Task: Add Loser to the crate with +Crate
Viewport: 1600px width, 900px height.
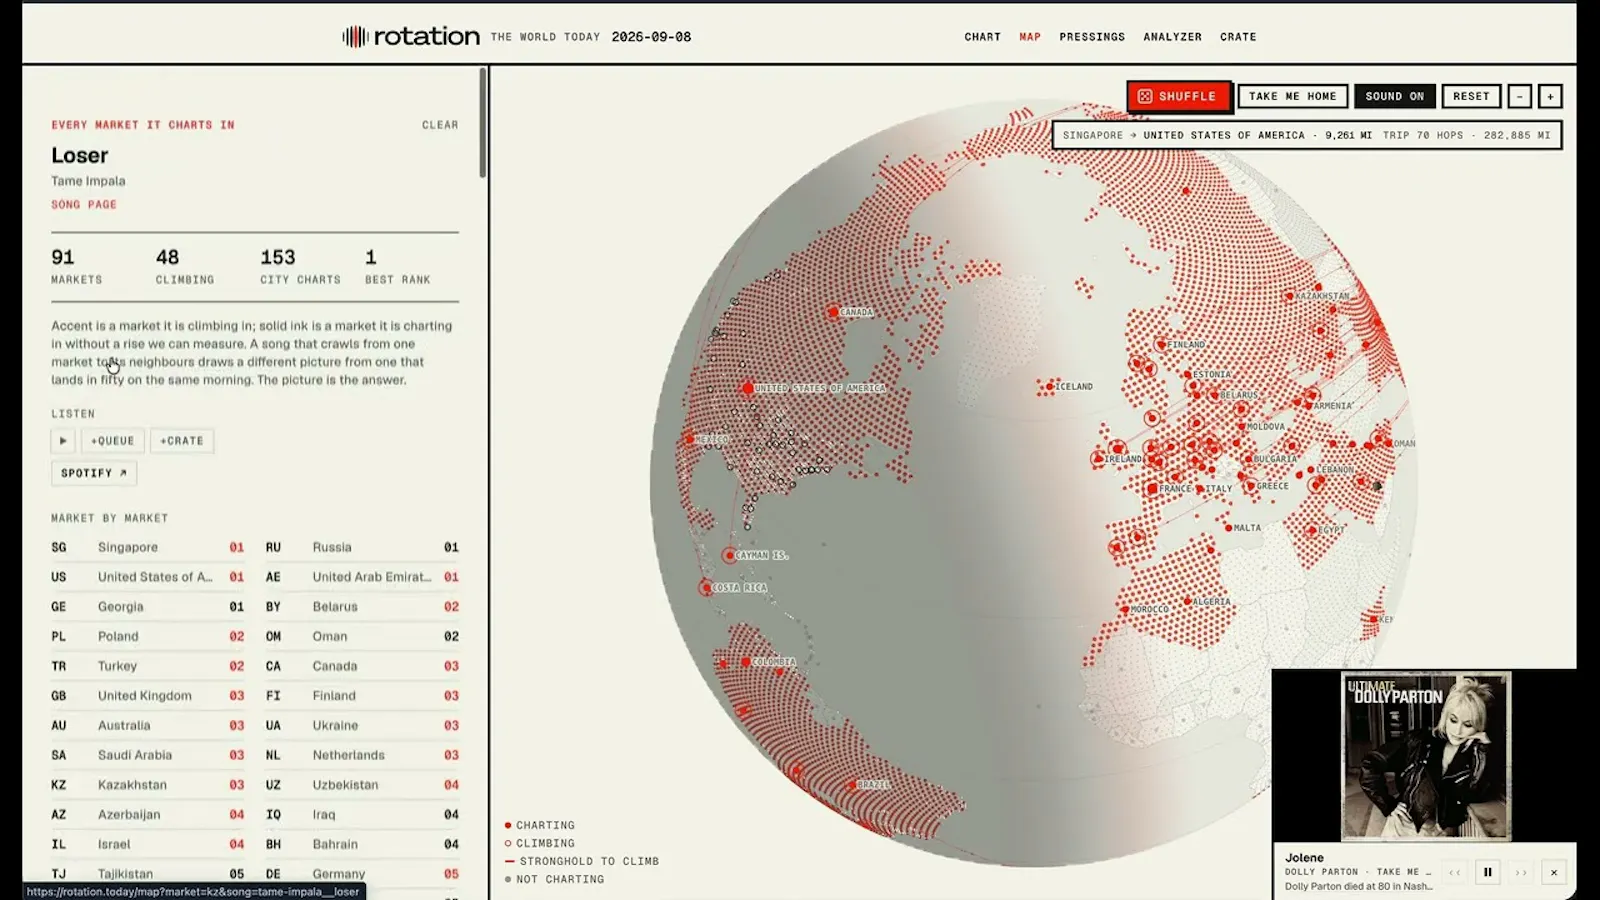Action: click(182, 440)
